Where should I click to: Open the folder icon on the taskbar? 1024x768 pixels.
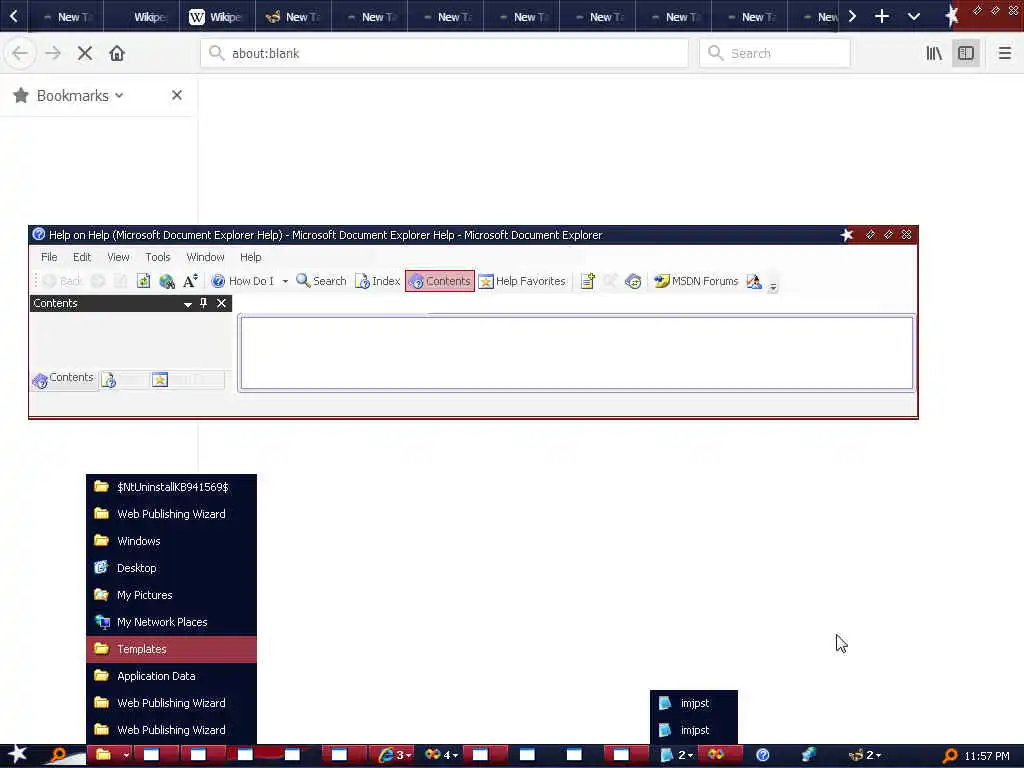tap(103, 755)
